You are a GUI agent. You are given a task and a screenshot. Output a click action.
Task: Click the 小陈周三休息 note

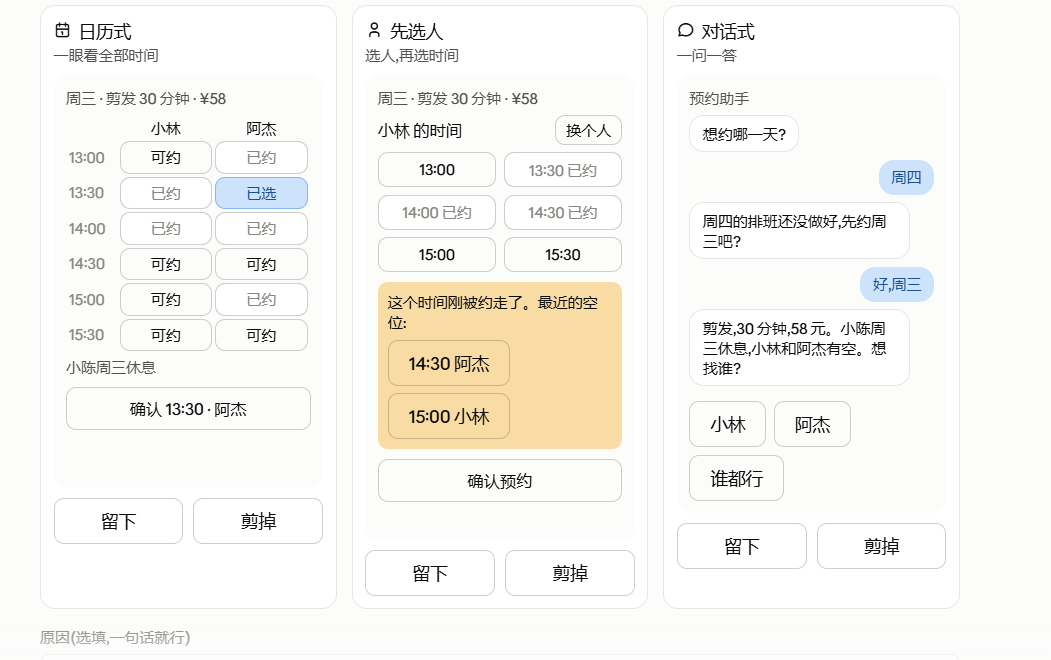(111, 367)
